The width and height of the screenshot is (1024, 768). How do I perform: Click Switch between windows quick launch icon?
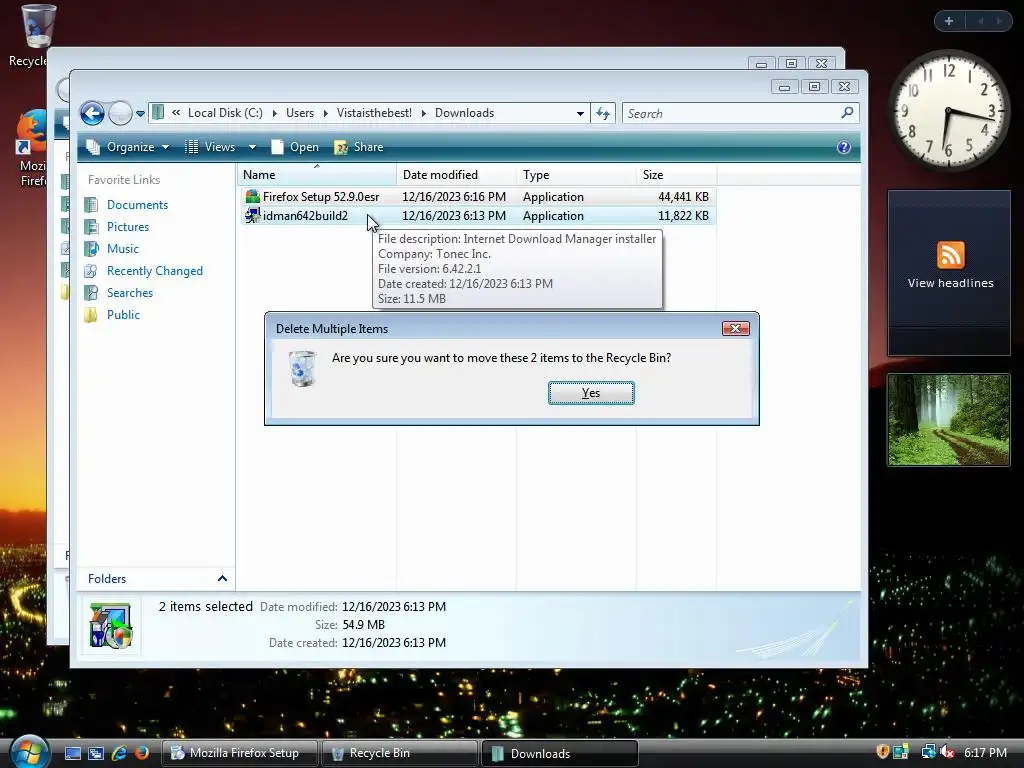pyautogui.click(x=96, y=753)
